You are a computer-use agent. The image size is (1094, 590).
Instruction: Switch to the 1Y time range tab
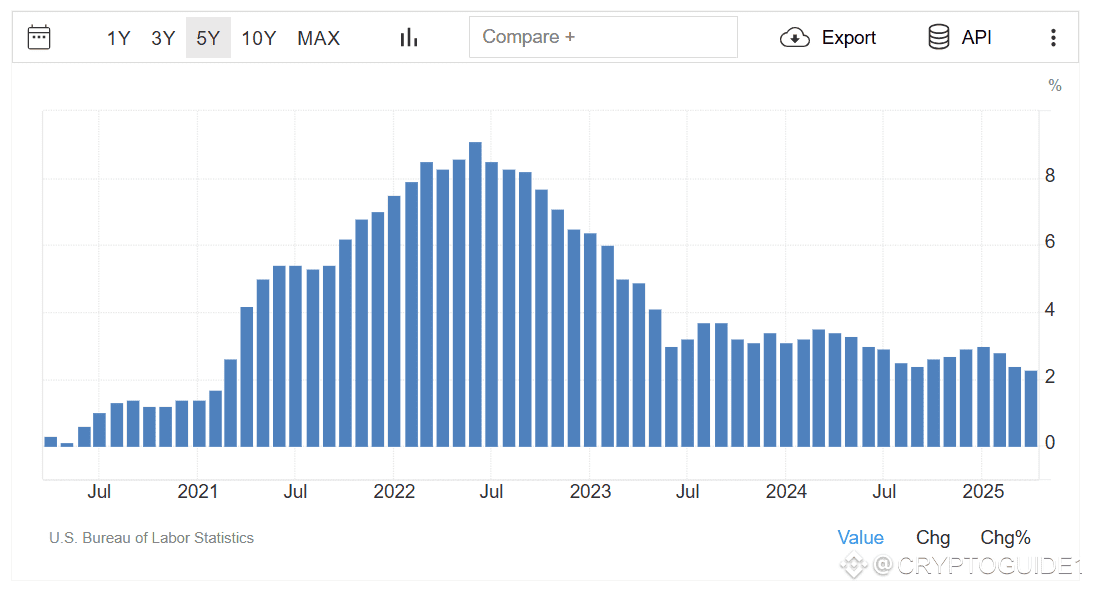tap(118, 37)
